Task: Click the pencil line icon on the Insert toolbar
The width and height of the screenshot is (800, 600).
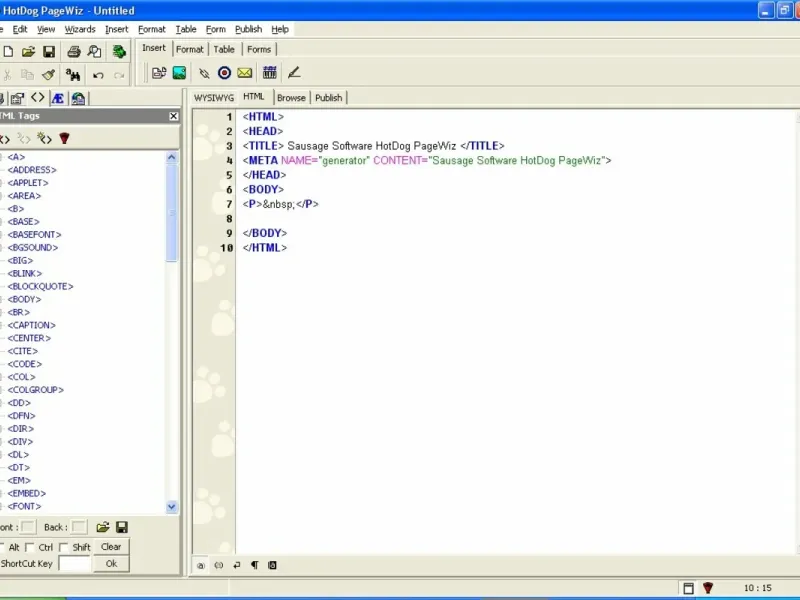Action: click(x=294, y=73)
